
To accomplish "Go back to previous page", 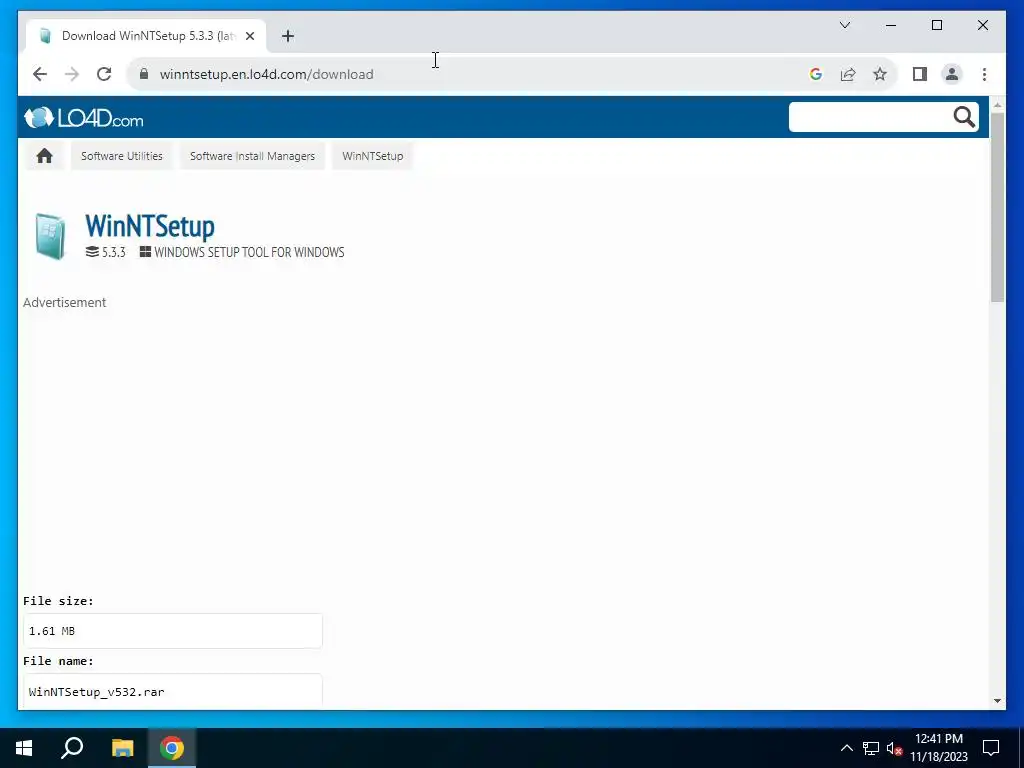I will 40,74.
